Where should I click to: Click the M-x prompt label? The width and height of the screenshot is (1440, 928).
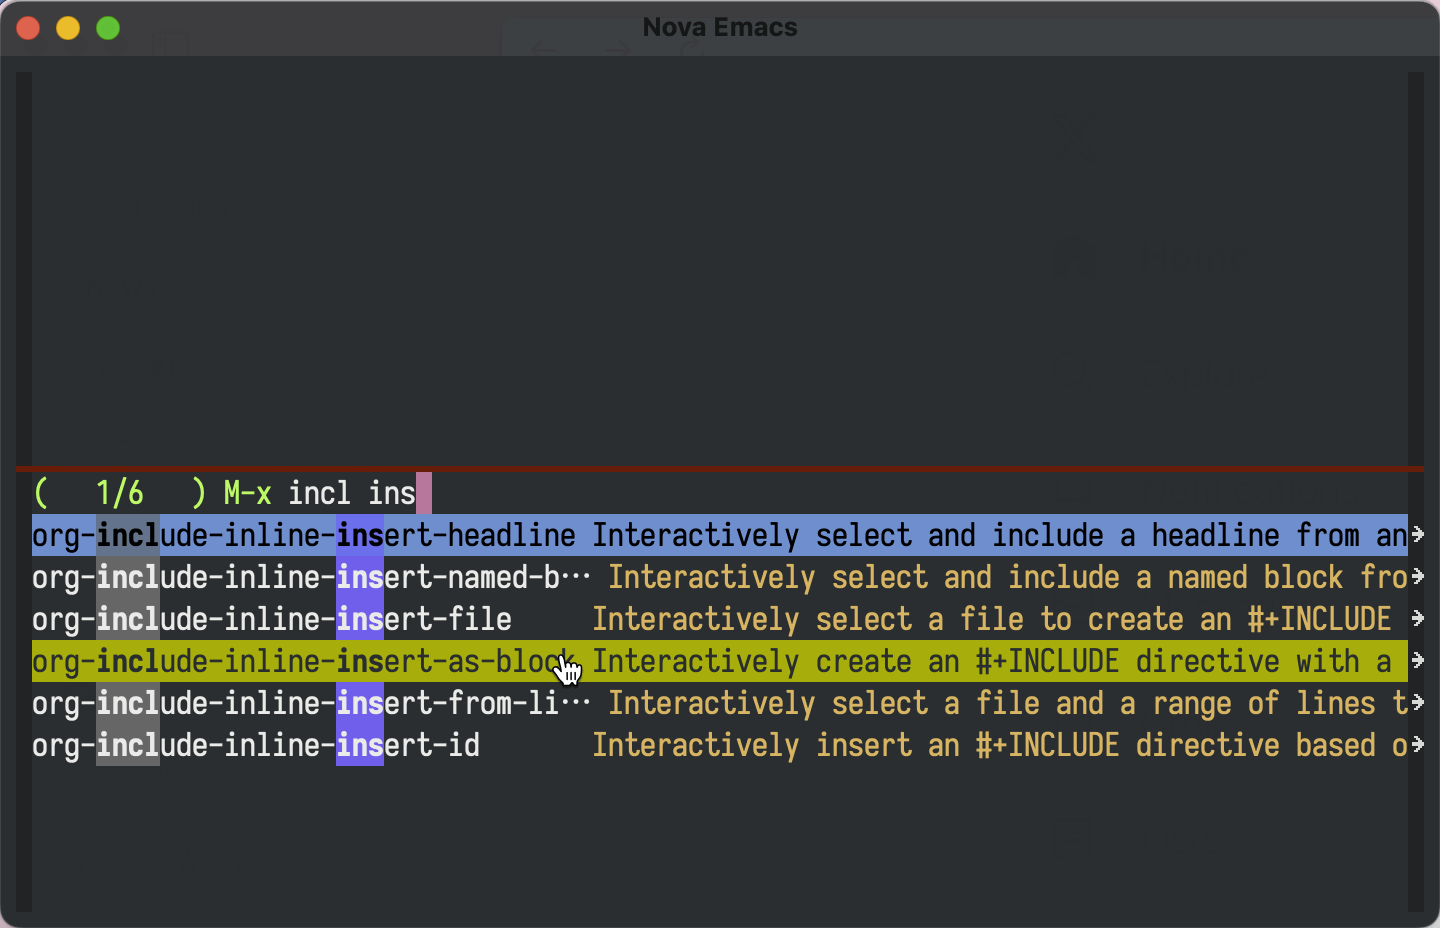tap(248, 493)
